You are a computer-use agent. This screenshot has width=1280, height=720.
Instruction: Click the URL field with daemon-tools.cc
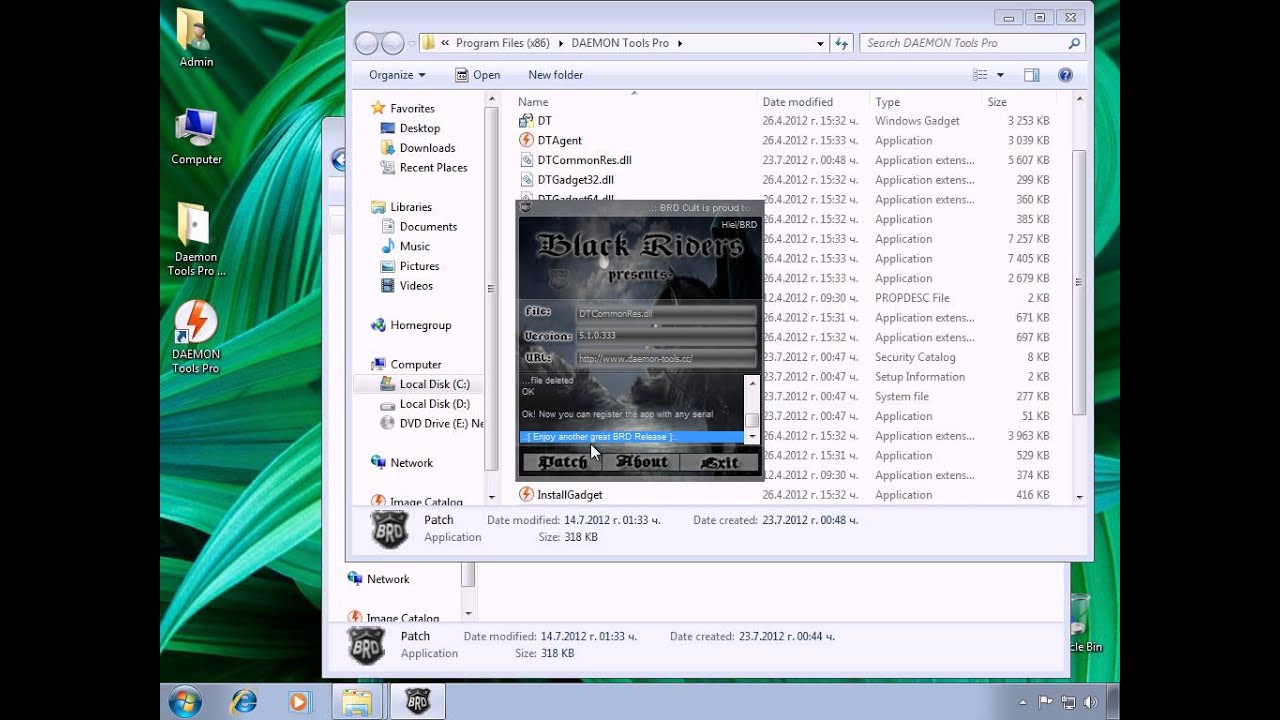666,358
